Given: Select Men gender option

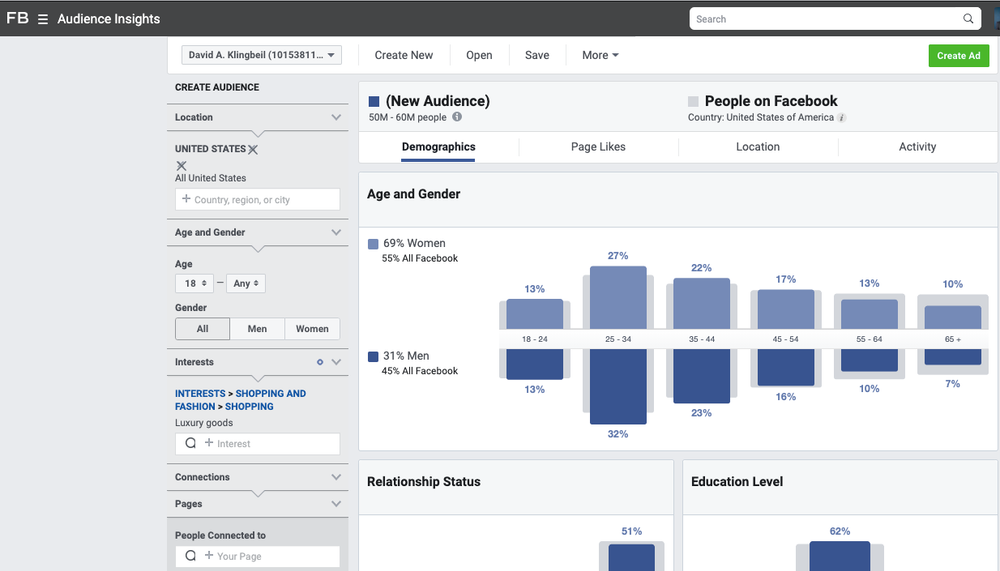Looking at the screenshot, I should click(x=257, y=329).
